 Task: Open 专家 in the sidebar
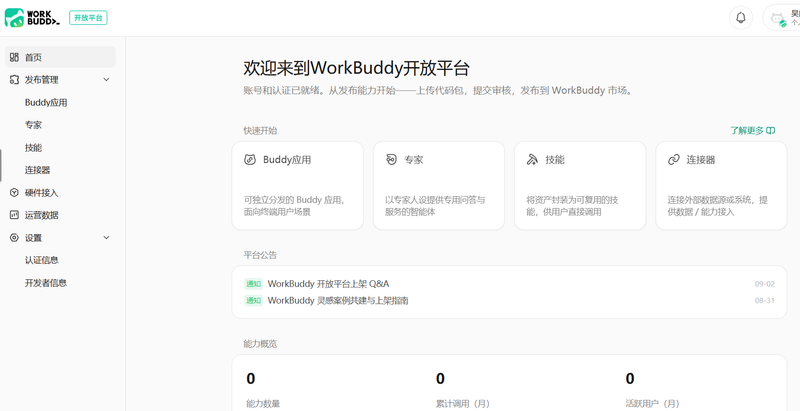(x=33, y=125)
